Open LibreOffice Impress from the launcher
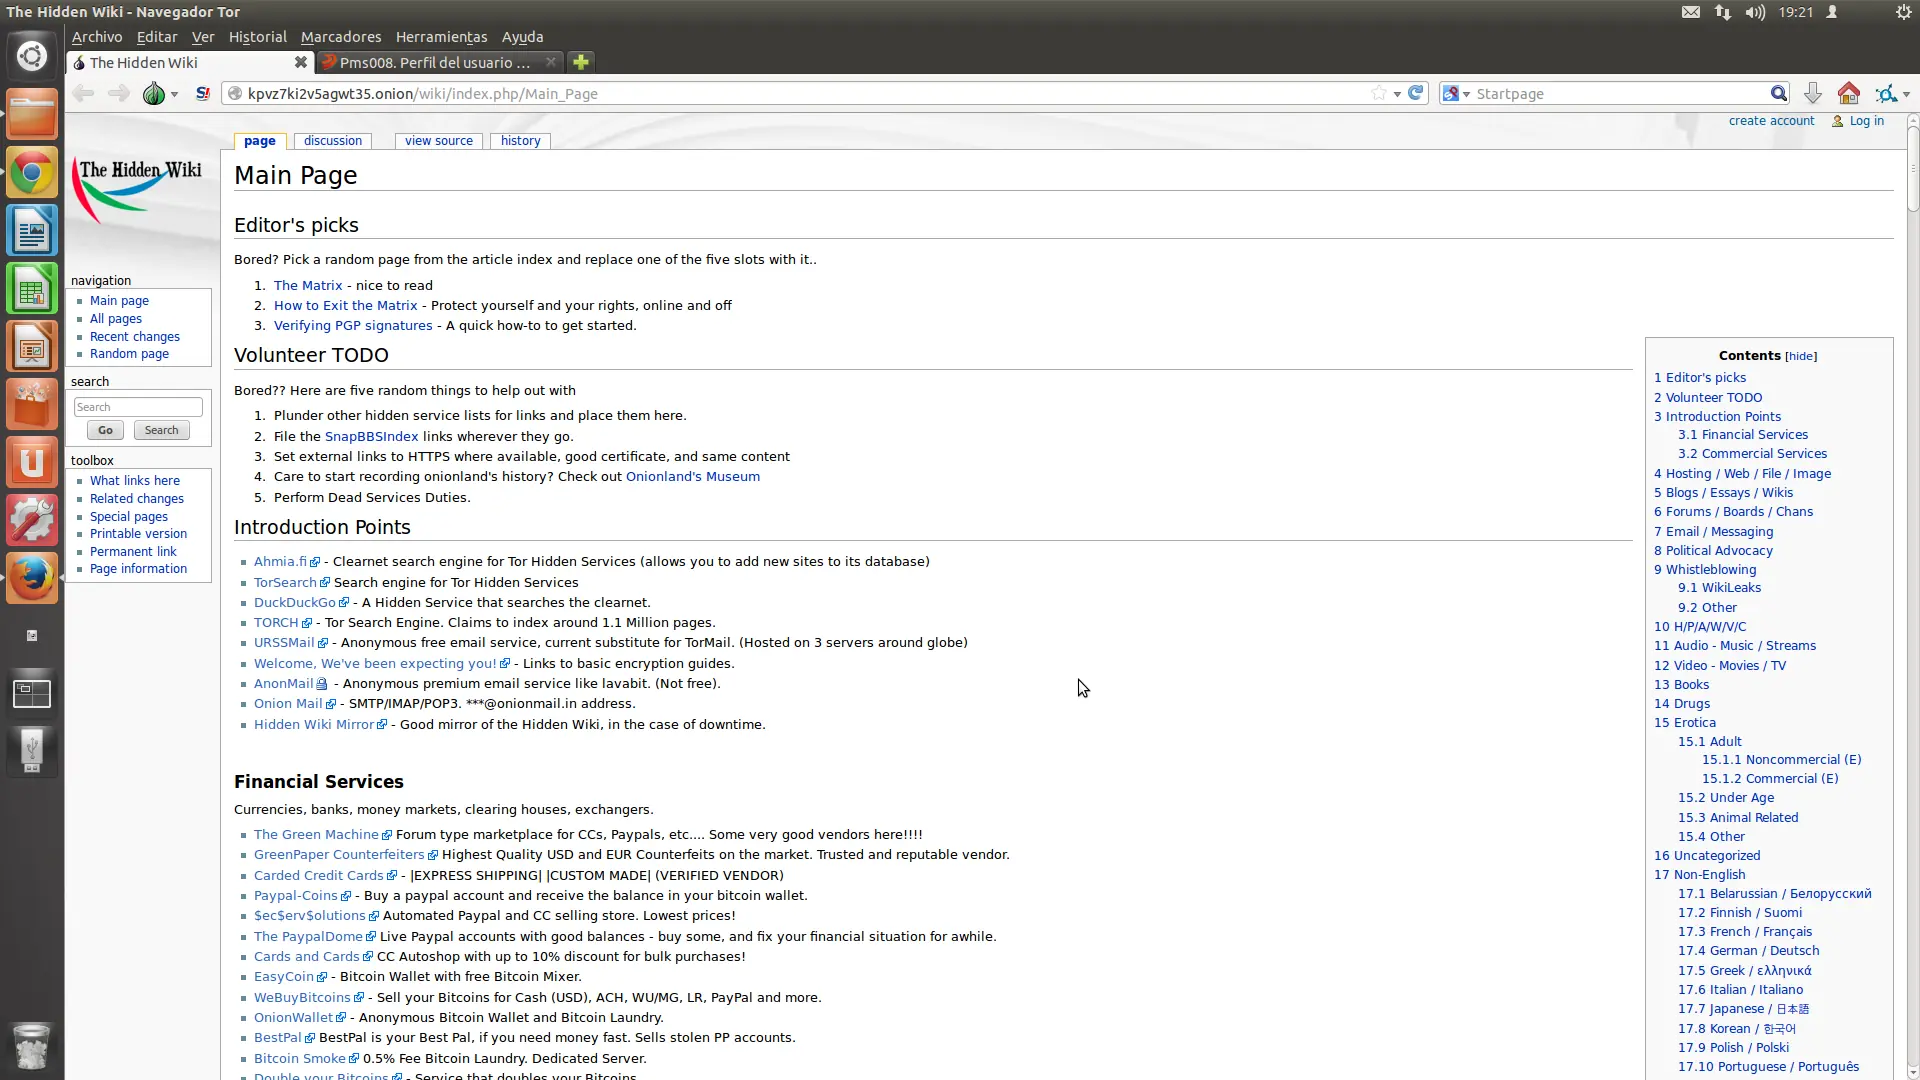Image resolution: width=1920 pixels, height=1080 pixels. pyautogui.click(x=32, y=347)
